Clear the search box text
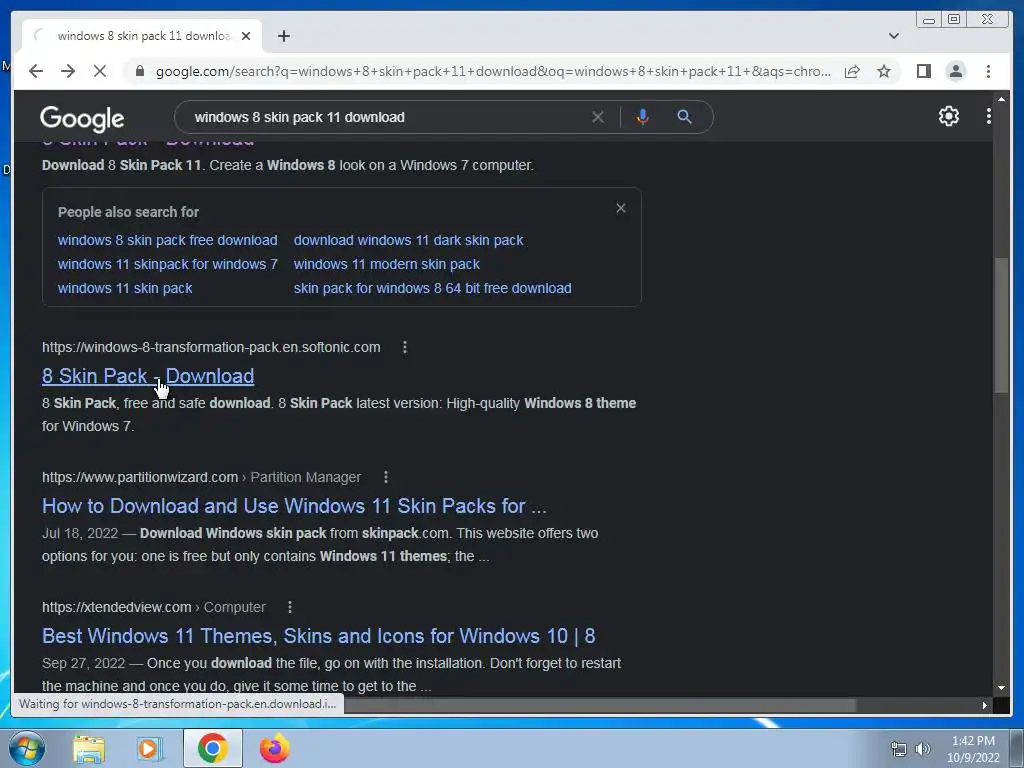Viewport: 1024px width, 768px height. click(x=598, y=117)
